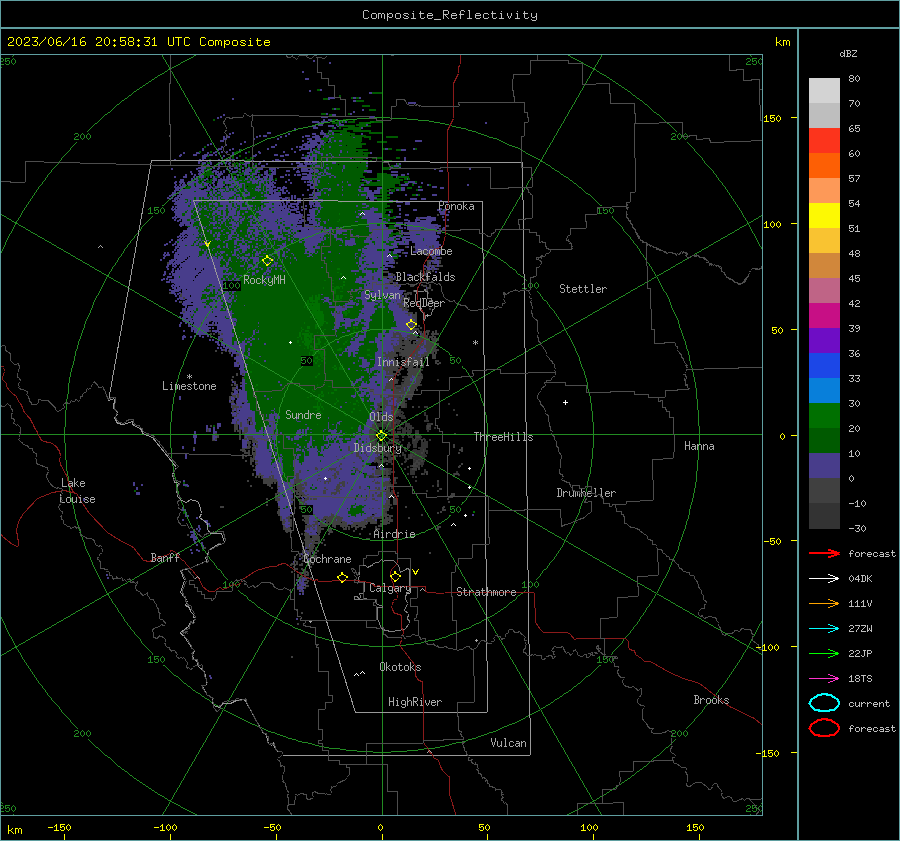Click the Strathmore label

486,592
